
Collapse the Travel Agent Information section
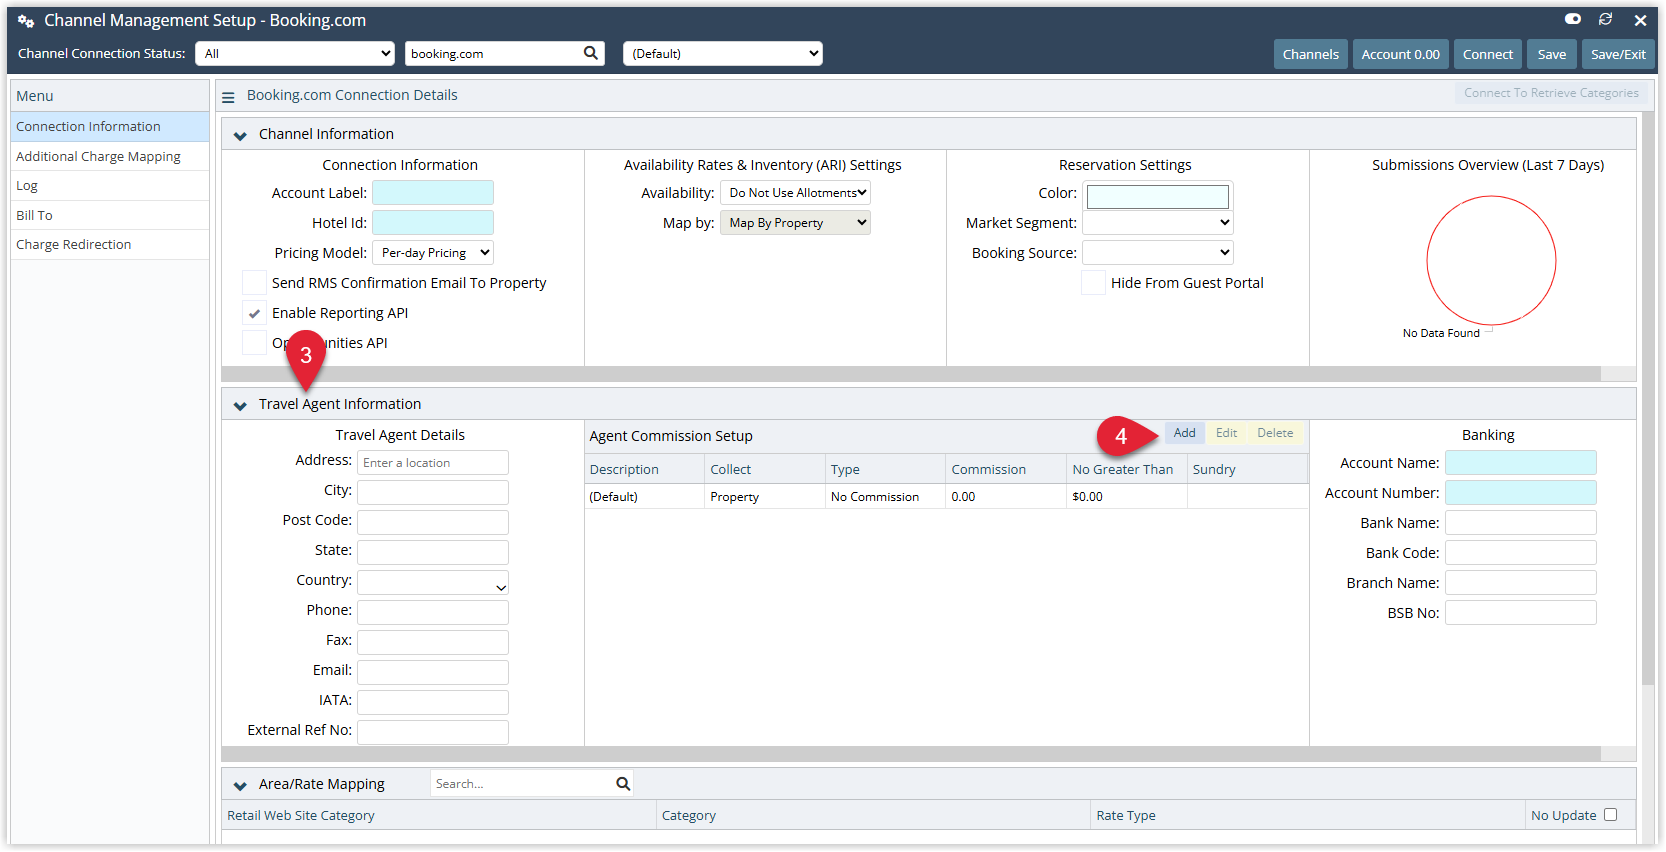point(240,405)
